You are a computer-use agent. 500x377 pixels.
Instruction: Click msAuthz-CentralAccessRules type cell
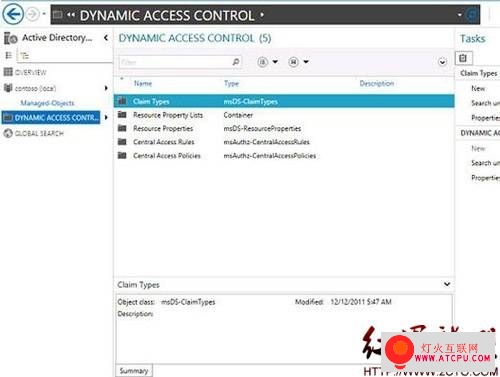(266, 142)
